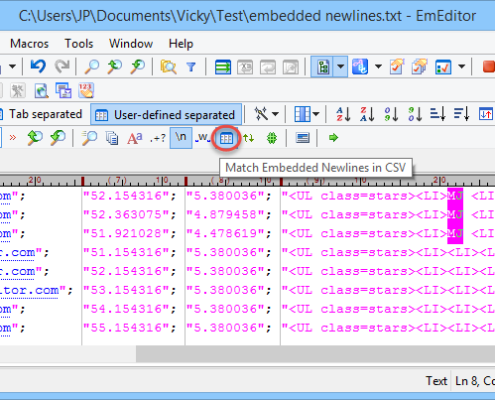Sort Z to A descending icon

pyautogui.click(x=367, y=114)
